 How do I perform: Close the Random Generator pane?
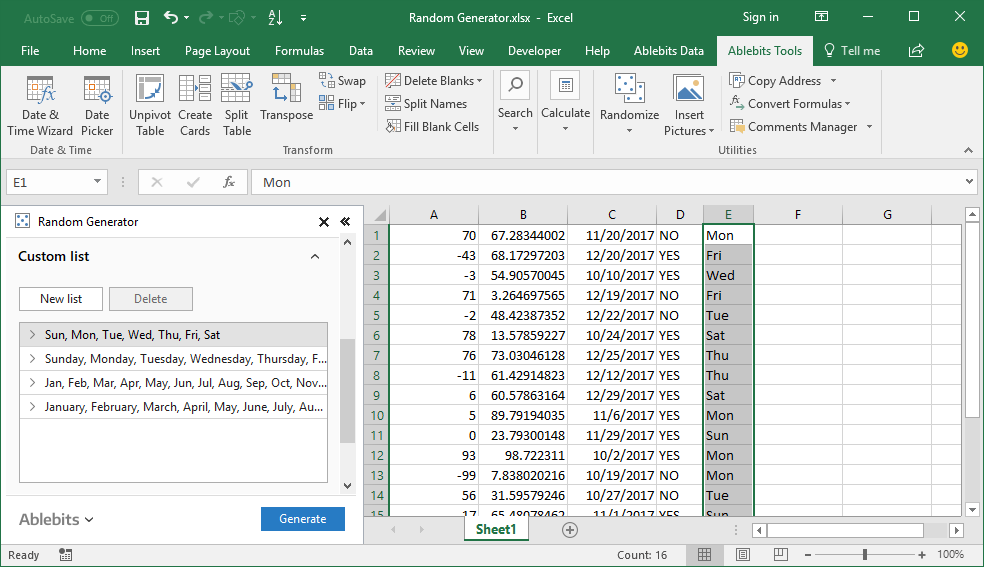click(324, 221)
